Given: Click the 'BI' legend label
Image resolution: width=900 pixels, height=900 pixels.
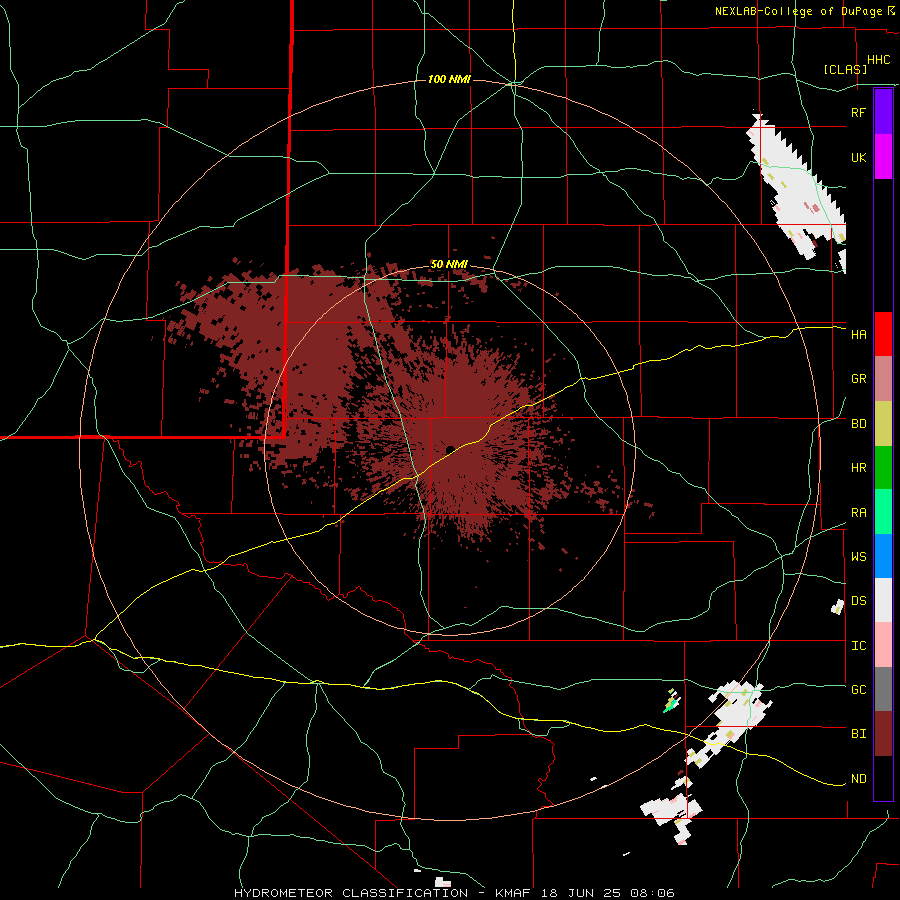Looking at the screenshot, I should pyautogui.click(x=858, y=734).
